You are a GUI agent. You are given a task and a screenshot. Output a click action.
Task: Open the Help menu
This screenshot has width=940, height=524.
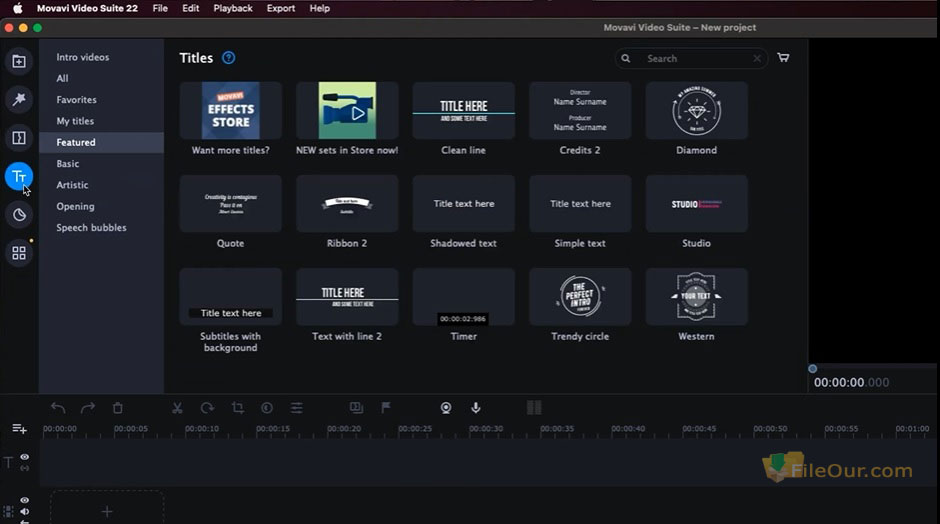320,8
